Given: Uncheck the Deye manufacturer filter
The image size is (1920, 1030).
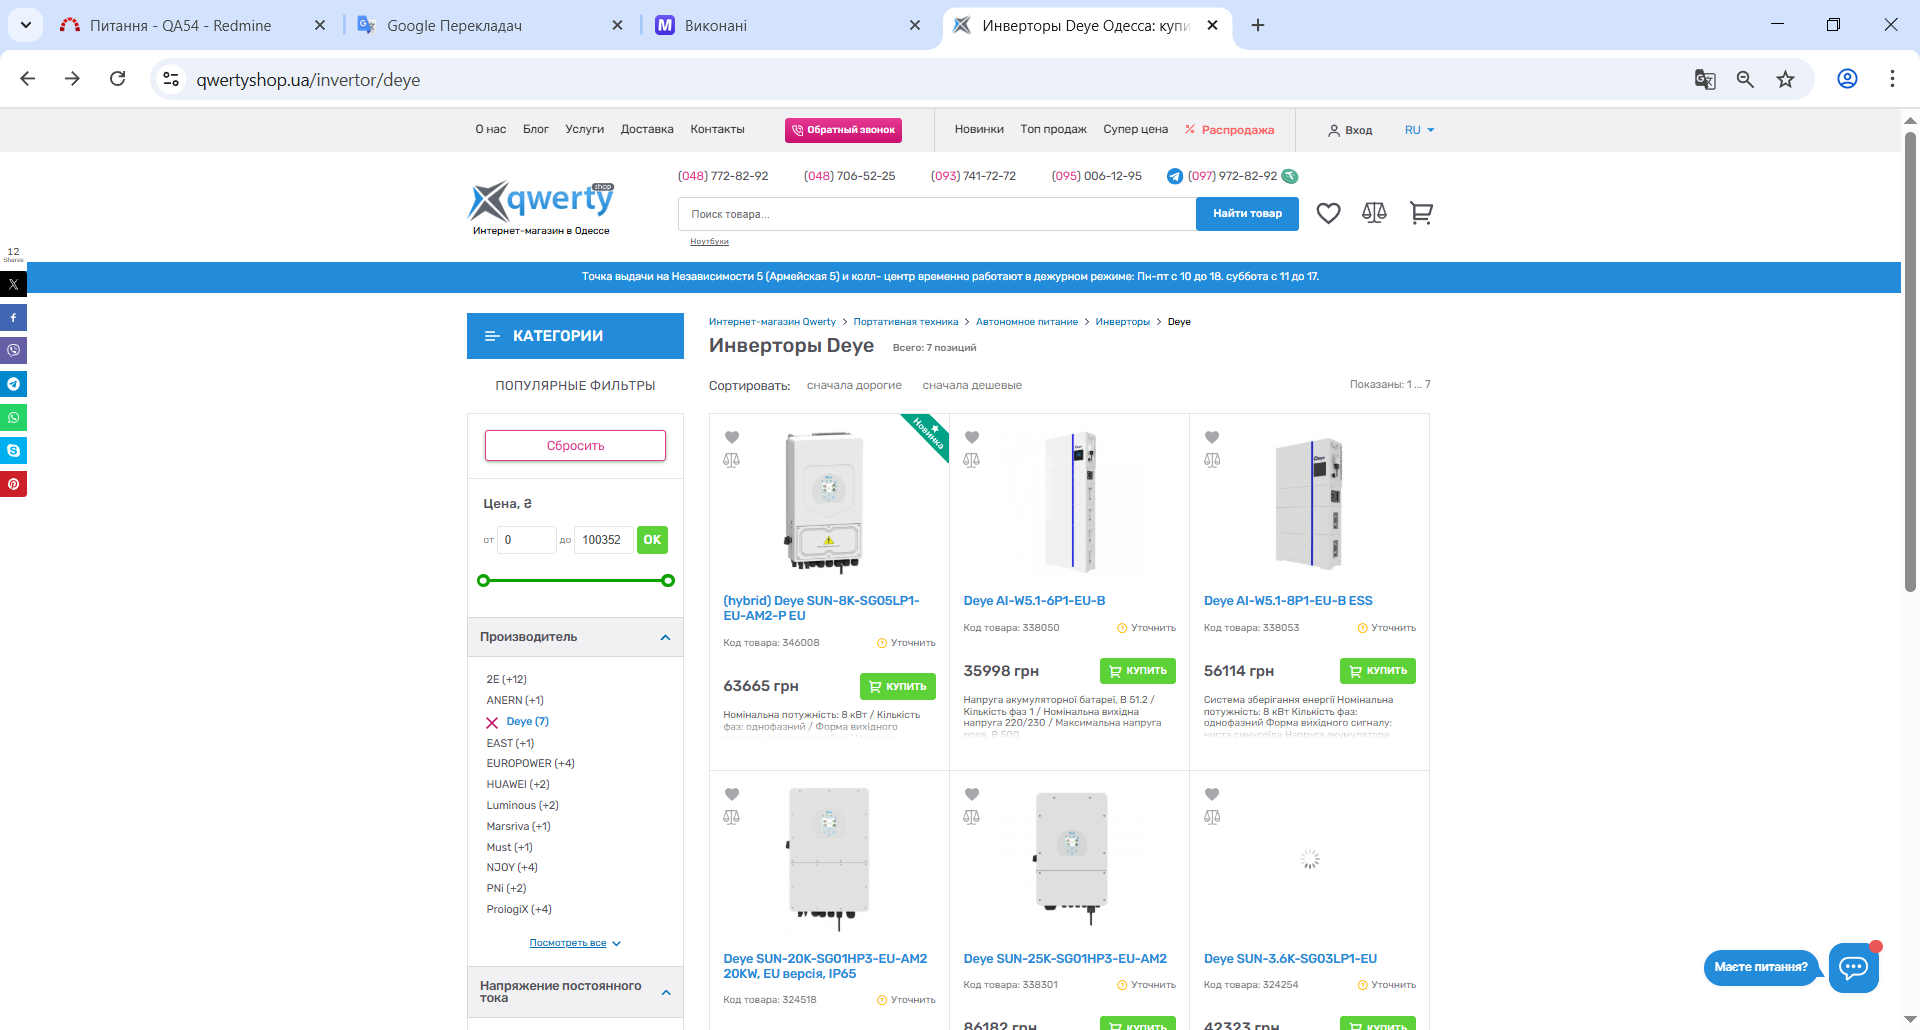Looking at the screenshot, I should tap(492, 722).
